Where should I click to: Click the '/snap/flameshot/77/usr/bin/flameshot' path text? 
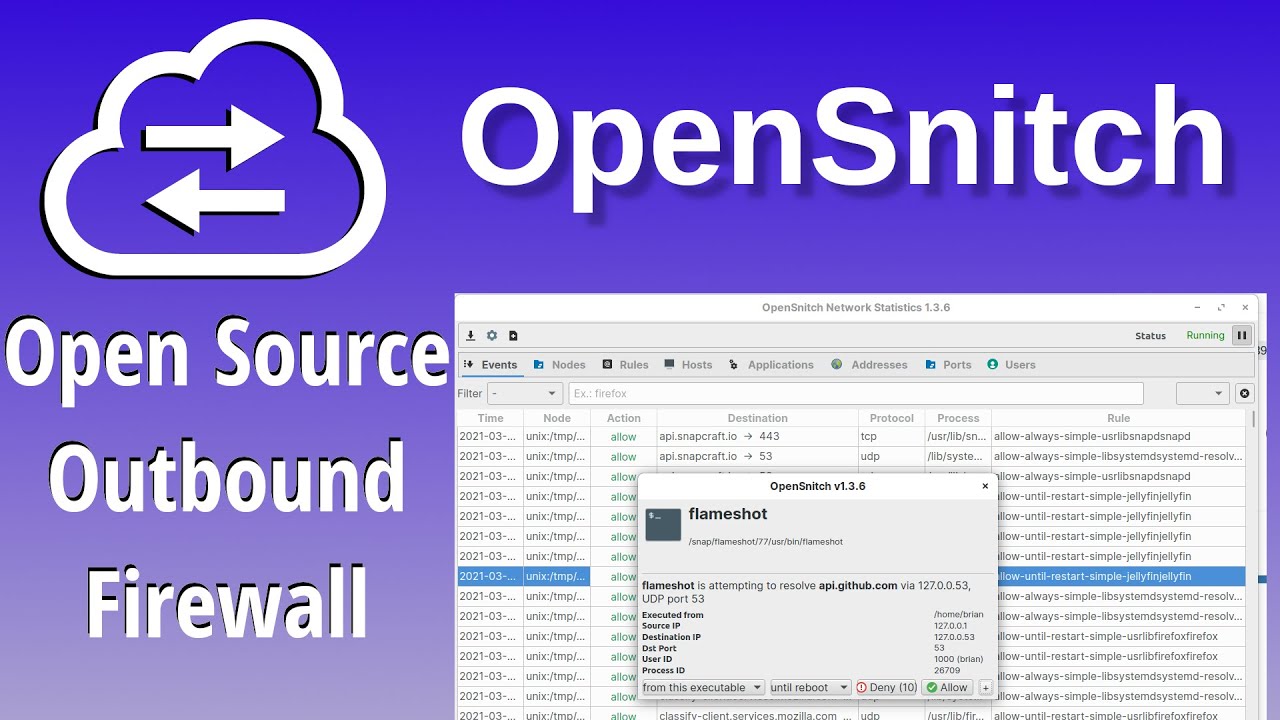(765, 542)
